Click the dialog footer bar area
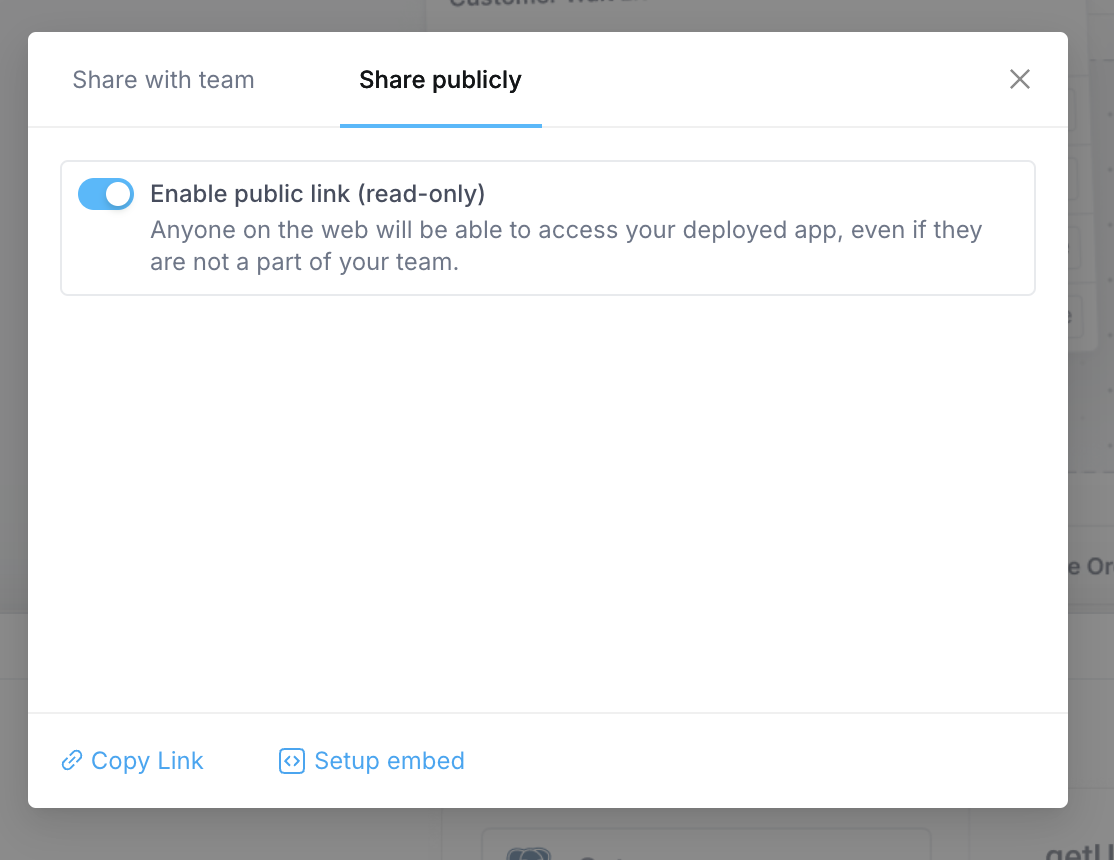Image resolution: width=1114 pixels, height=860 pixels. [x=700, y=760]
